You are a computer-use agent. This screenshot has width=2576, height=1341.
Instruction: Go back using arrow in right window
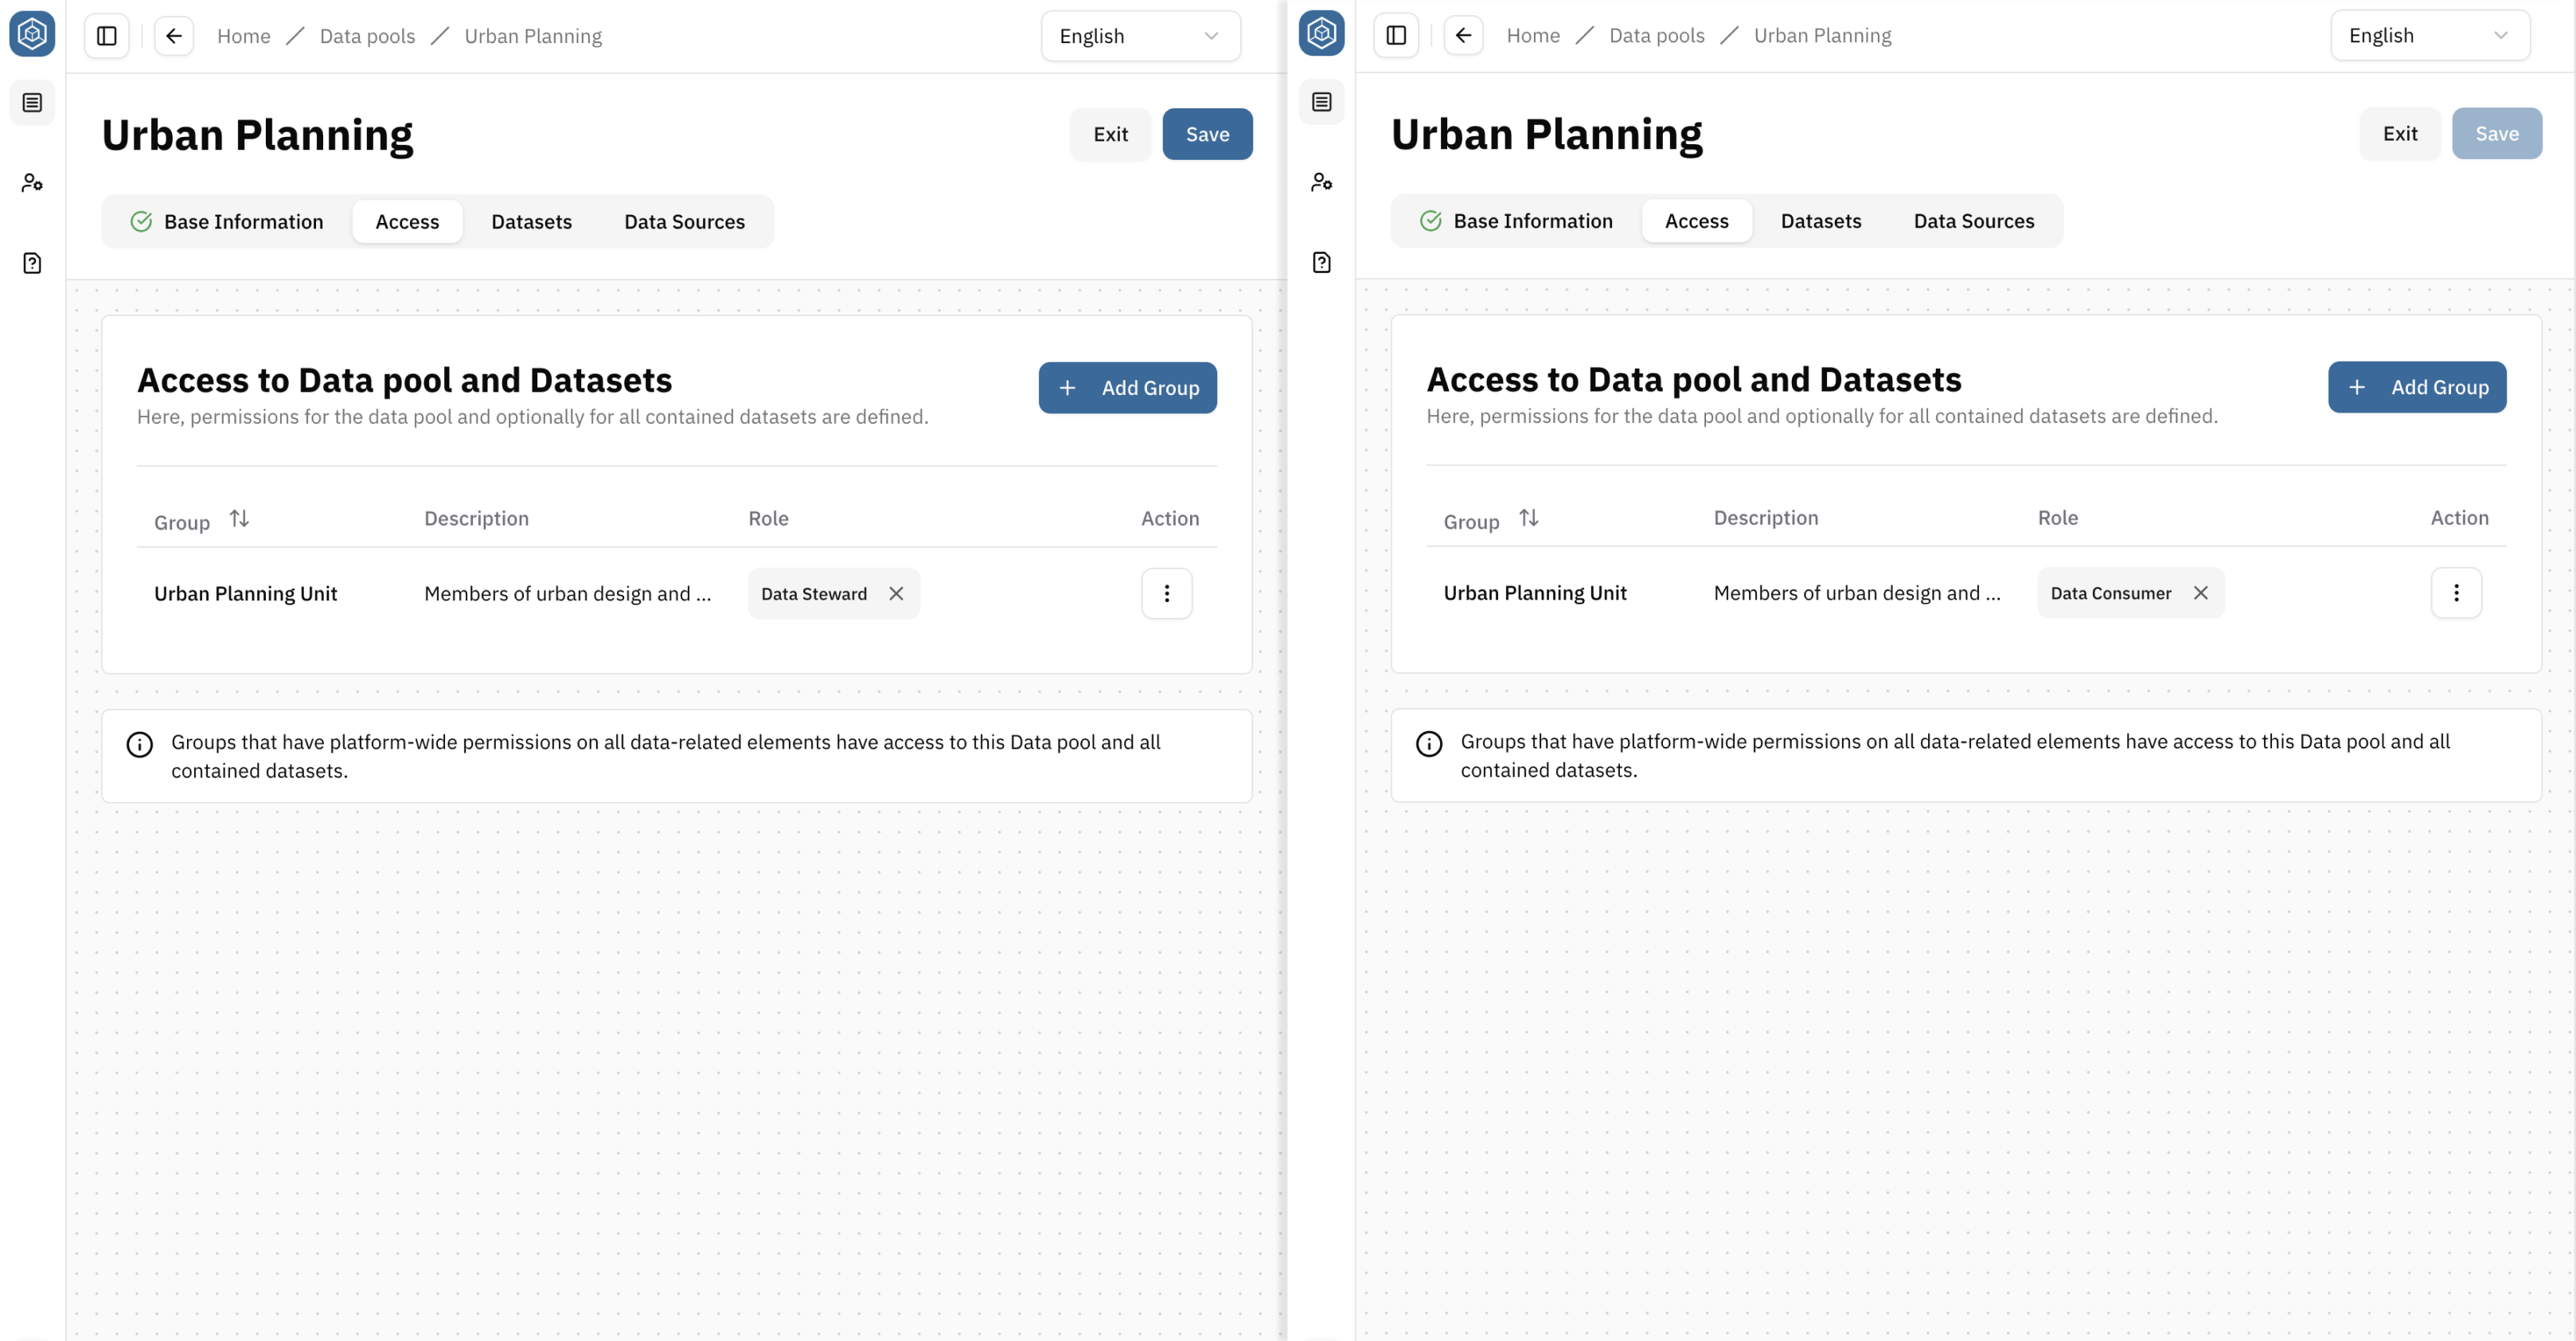1463,35
